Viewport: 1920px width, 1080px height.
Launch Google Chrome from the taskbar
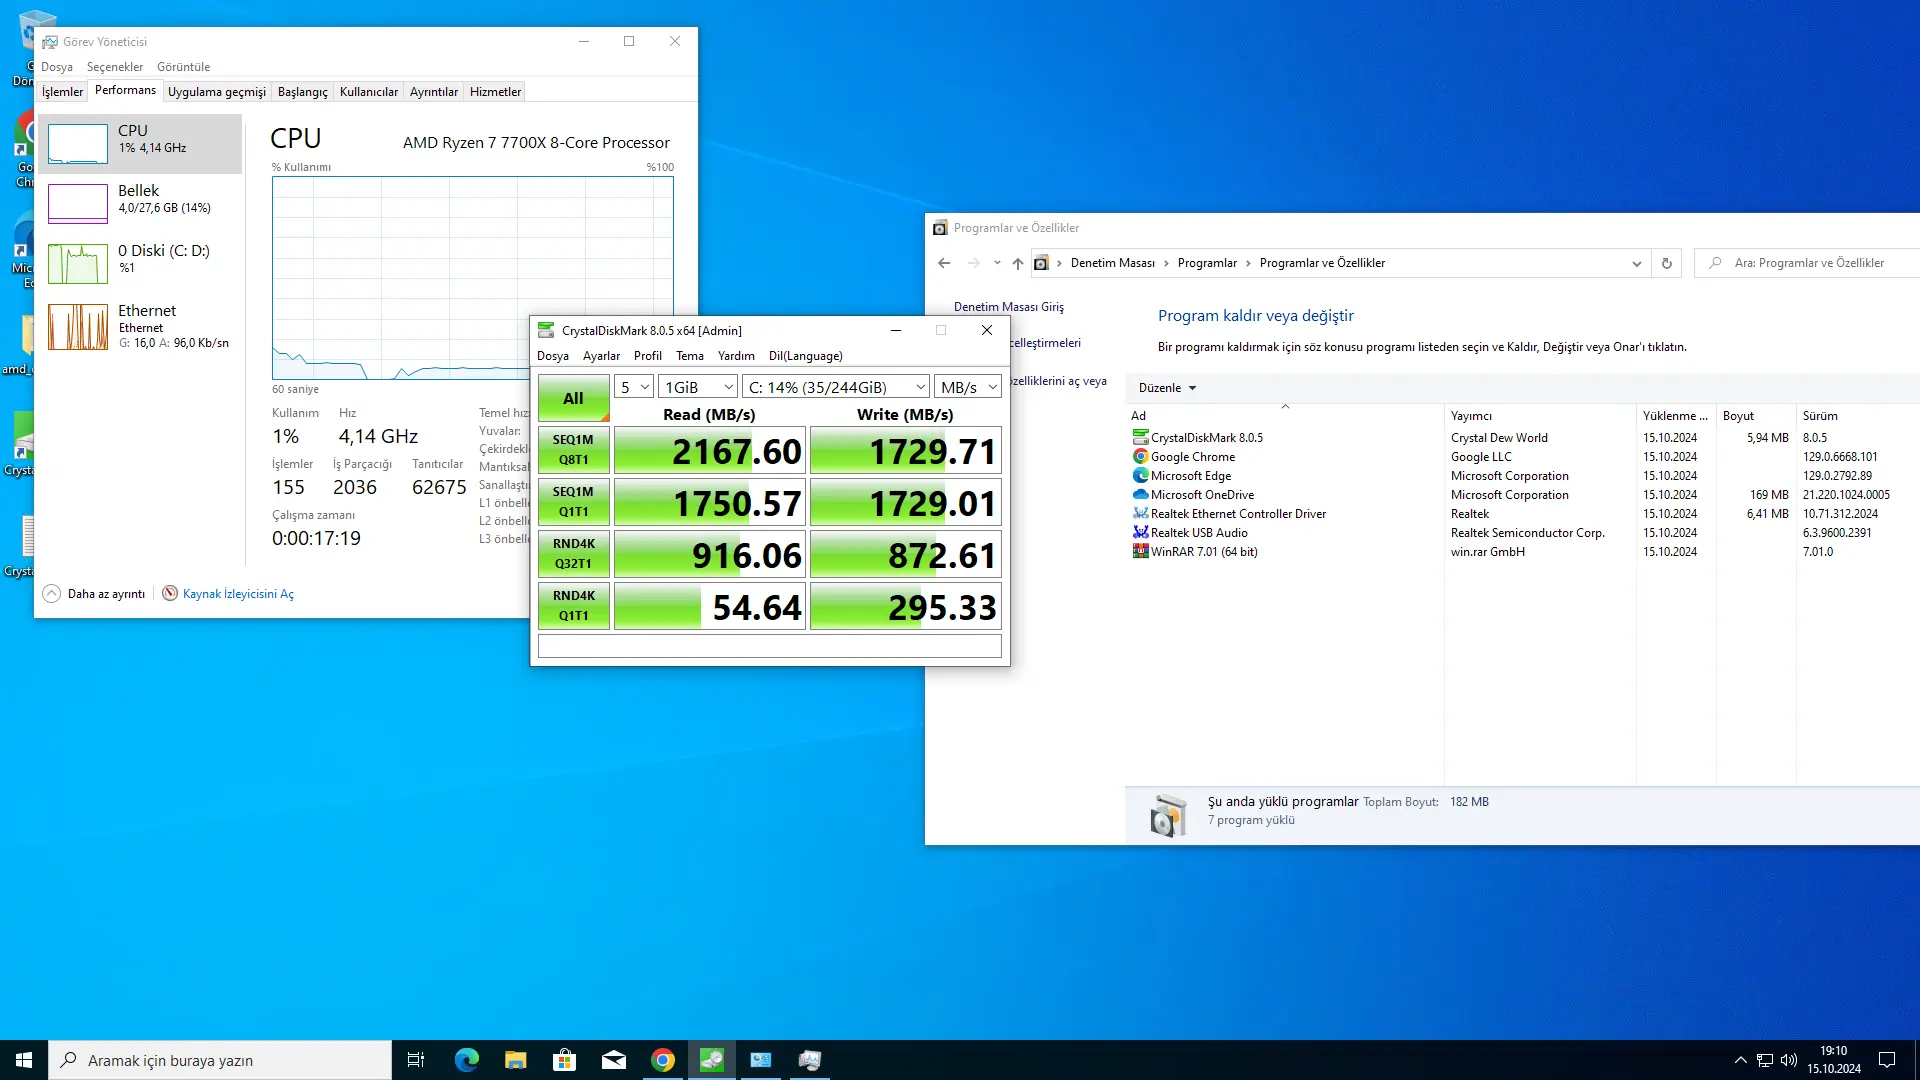click(662, 1060)
